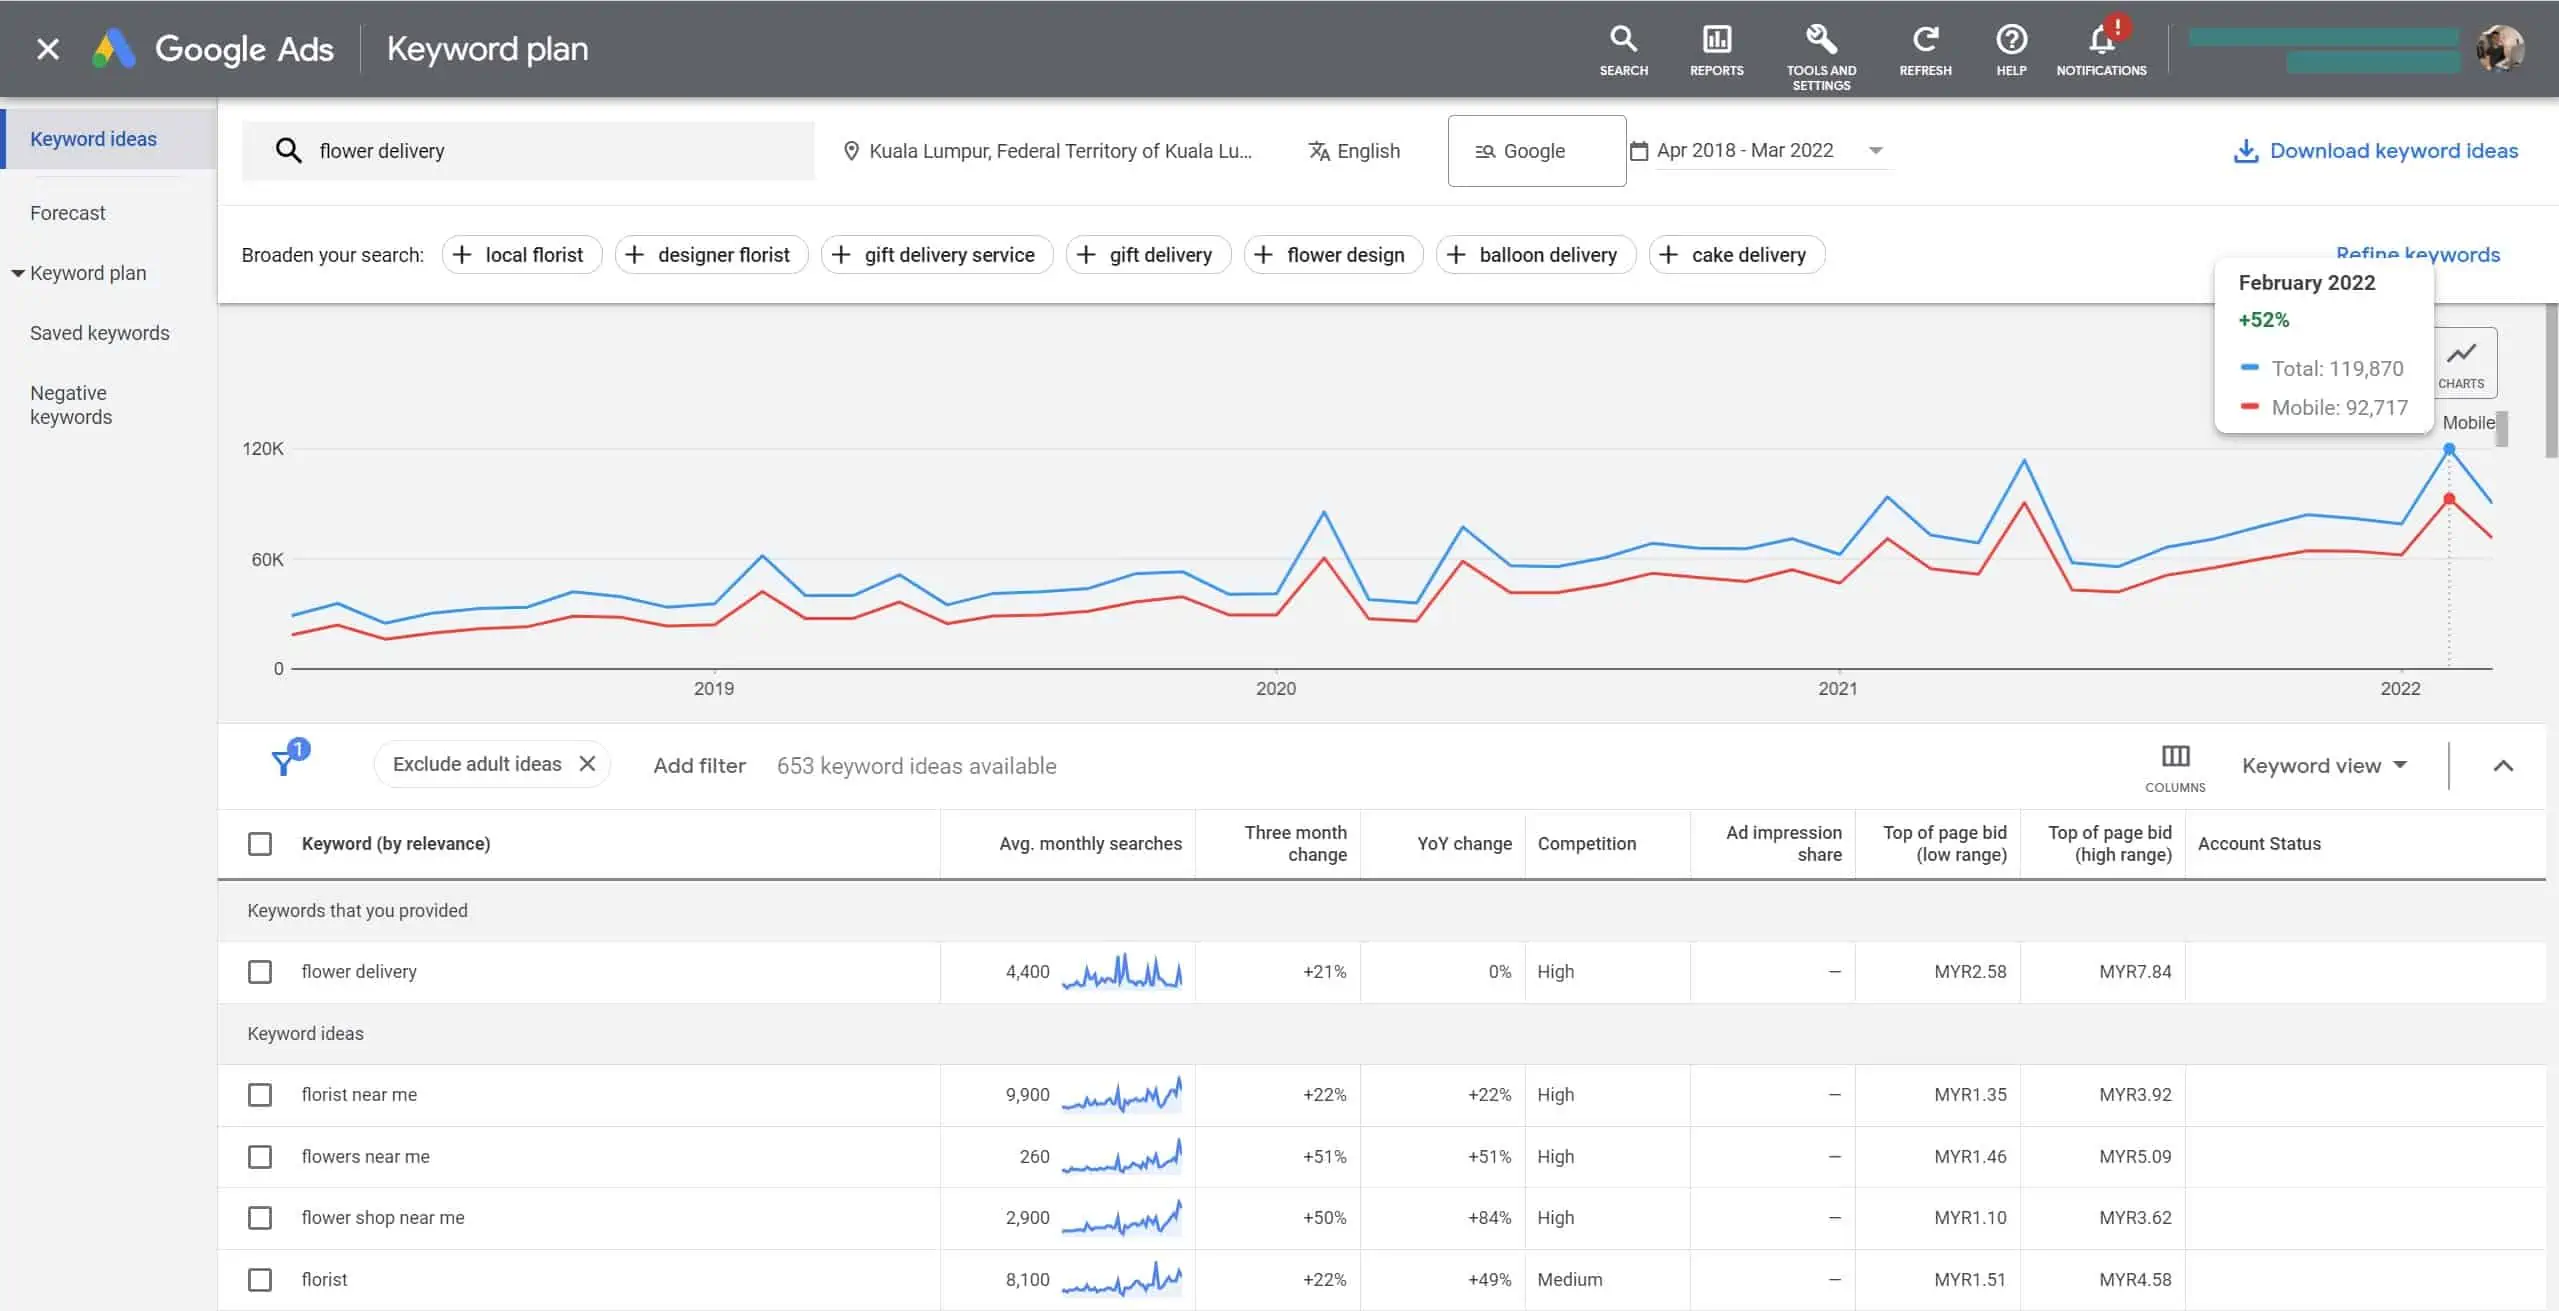Image resolution: width=2559 pixels, height=1311 pixels.
Task: Open the Search tool in header
Action: click(1623, 50)
